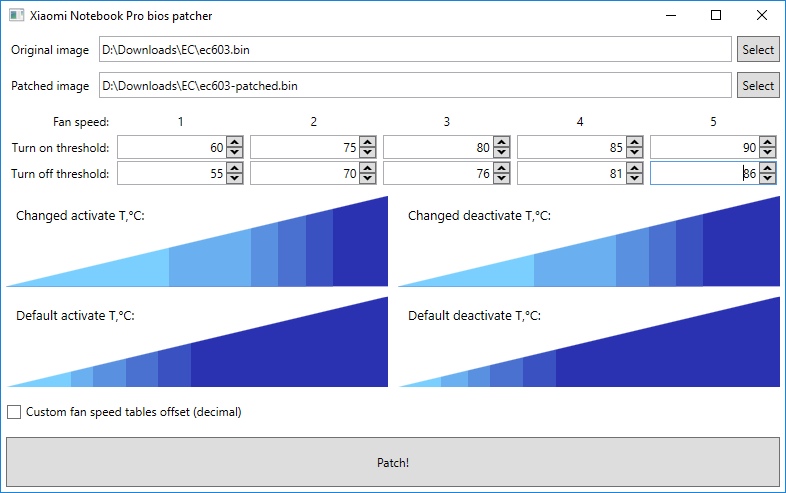This screenshot has width=786, height=493.
Task: Click turn on threshold field showing 80
Action: [439, 147]
